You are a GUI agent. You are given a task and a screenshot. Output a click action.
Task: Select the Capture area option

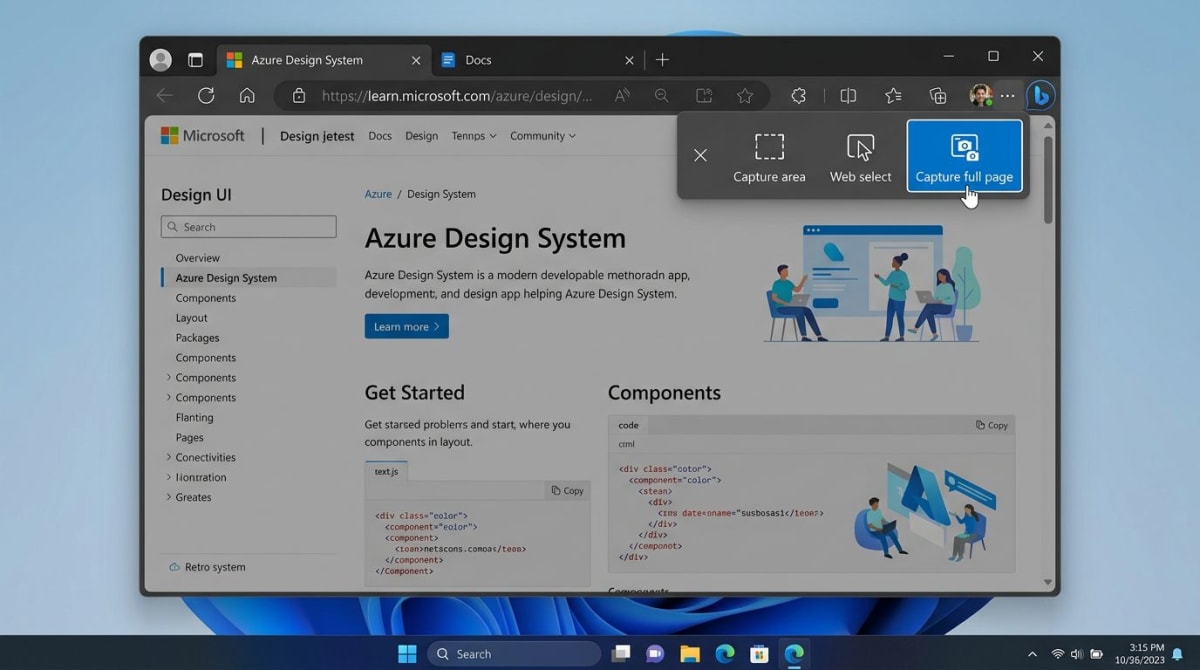769,158
